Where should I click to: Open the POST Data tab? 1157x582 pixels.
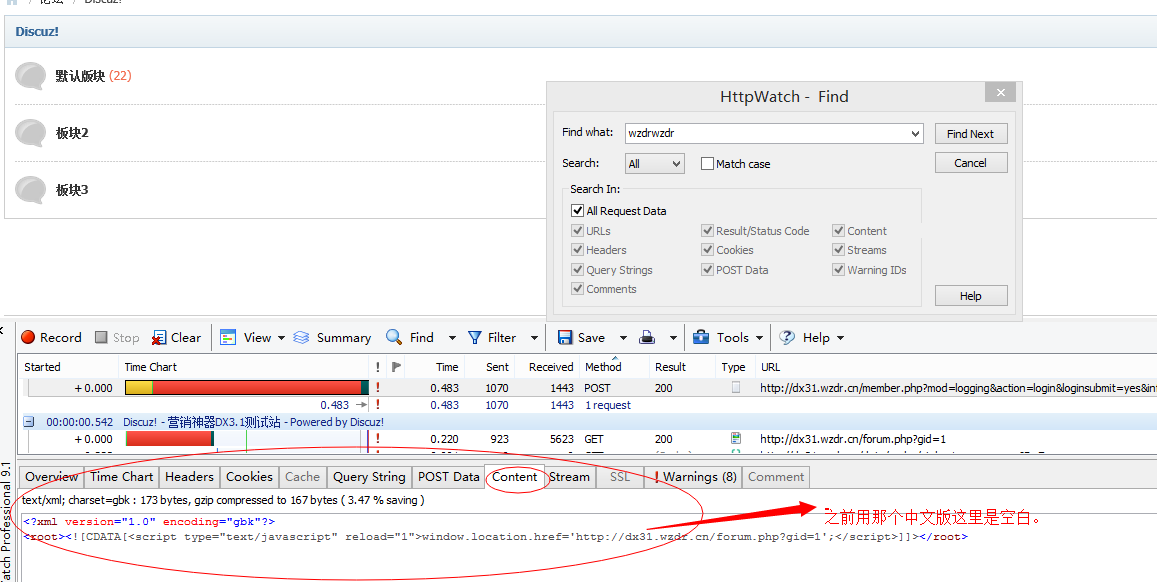tap(448, 477)
